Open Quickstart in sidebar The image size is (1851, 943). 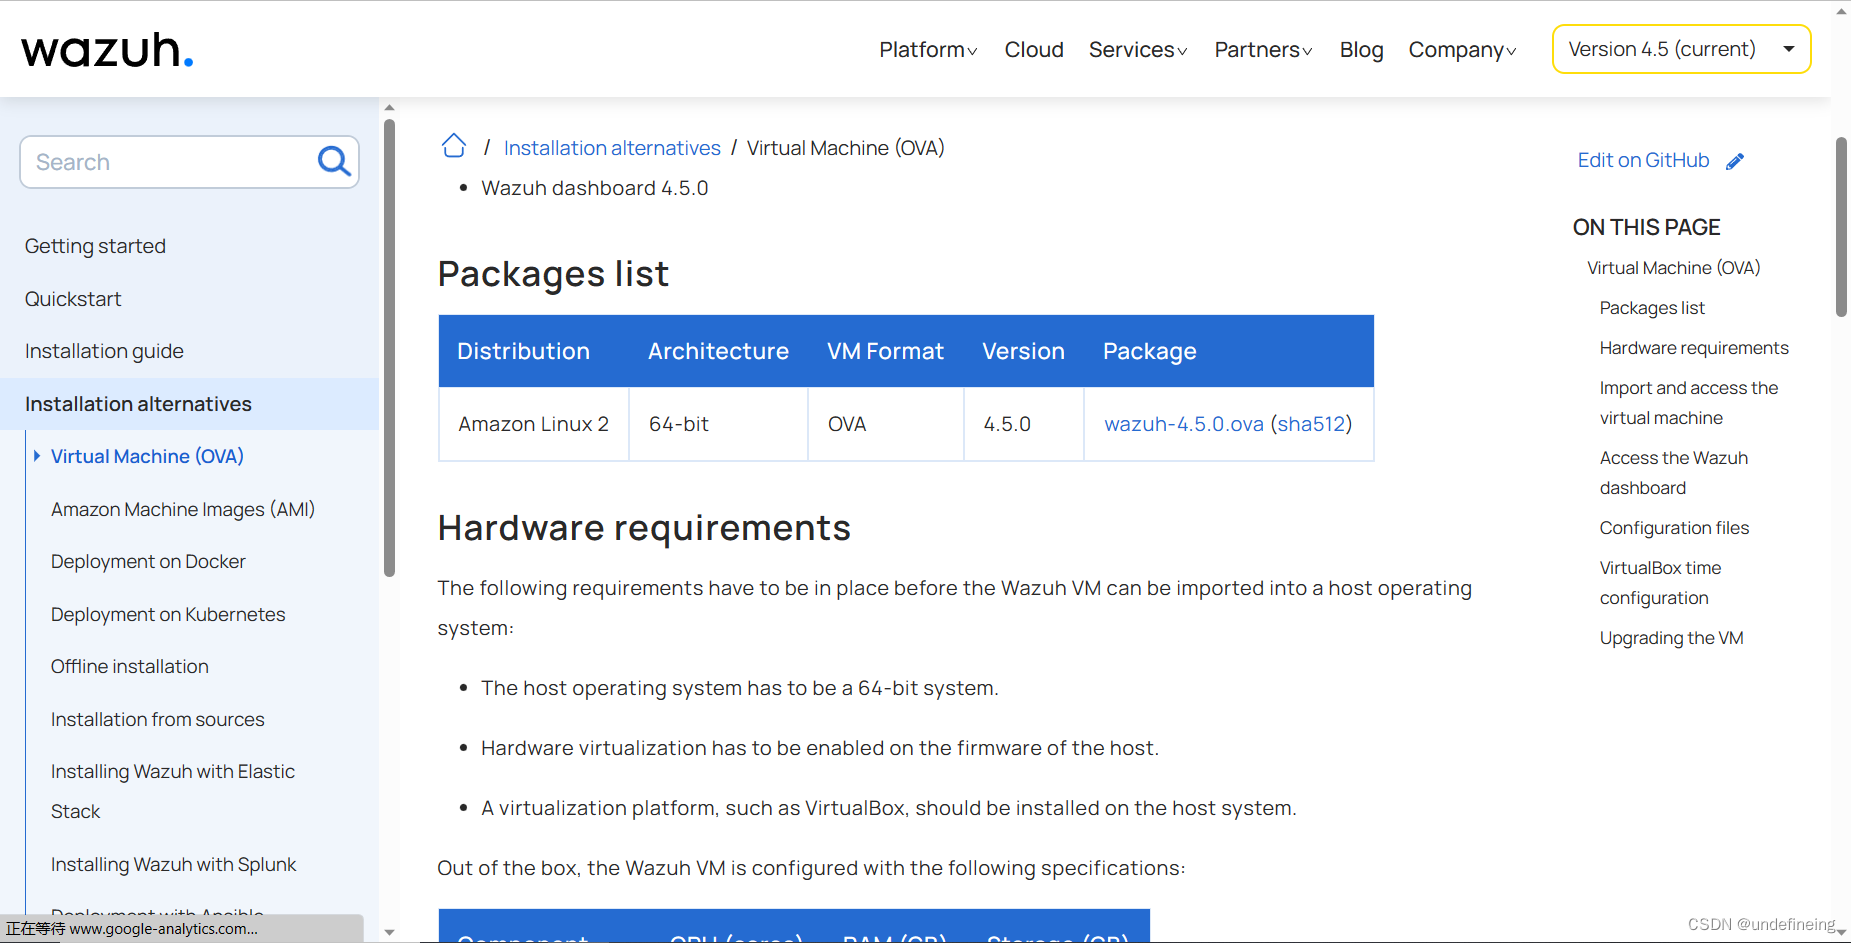[x=73, y=299]
